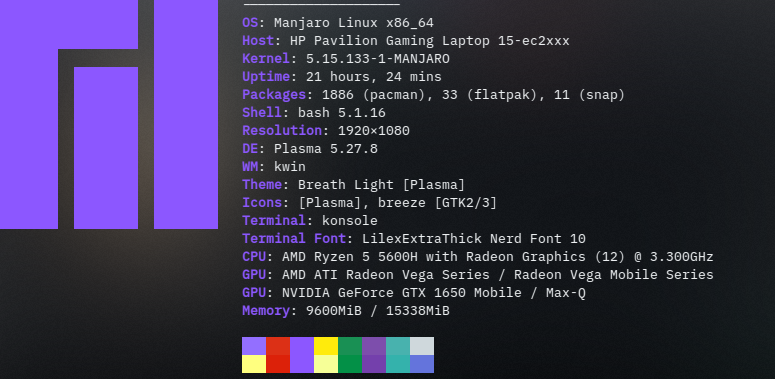Click the bright yellow top-row swatch
Screen dimensions: 775x379
pos(326,346)
